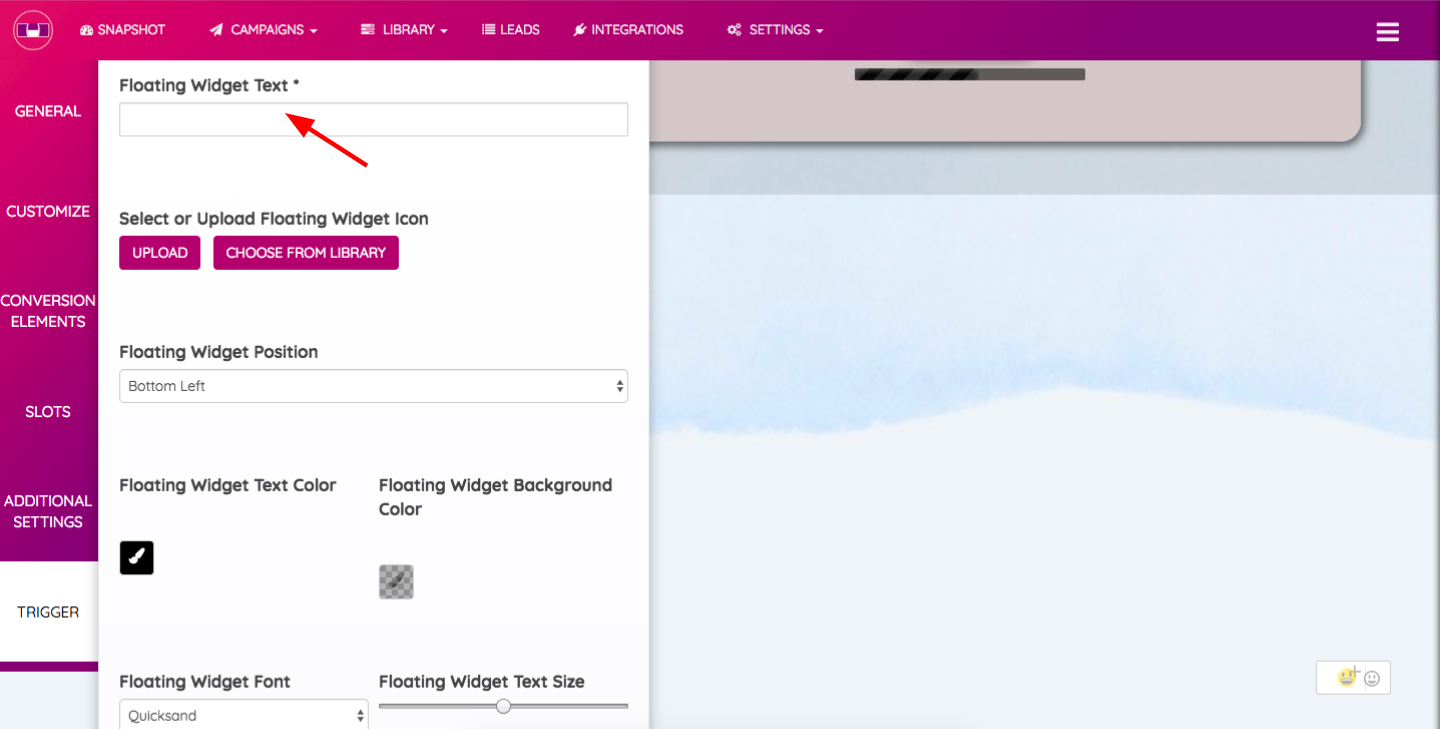Open the hamburger menu icon
Image resolution: width=1440 pixels, height=729 pixels.
[1387, 32]
